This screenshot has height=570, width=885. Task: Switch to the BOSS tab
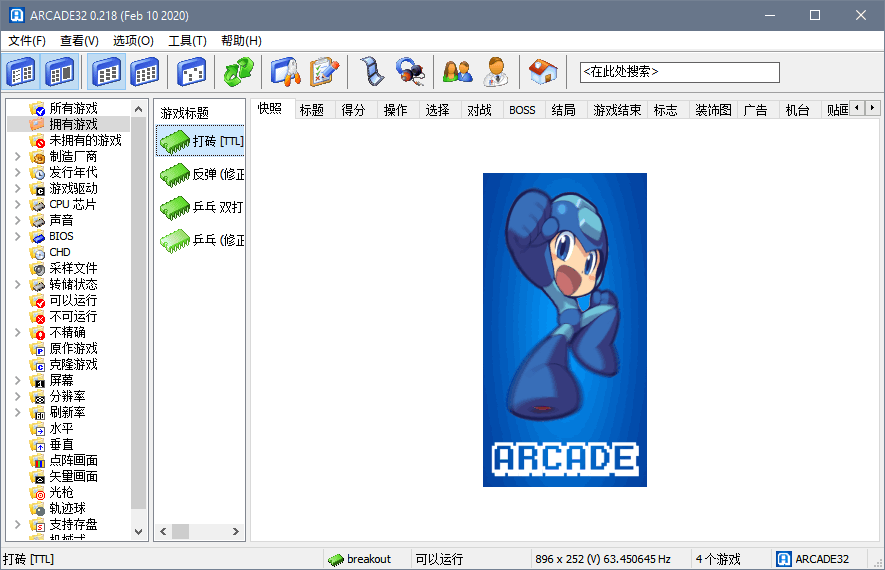(522, 110)
